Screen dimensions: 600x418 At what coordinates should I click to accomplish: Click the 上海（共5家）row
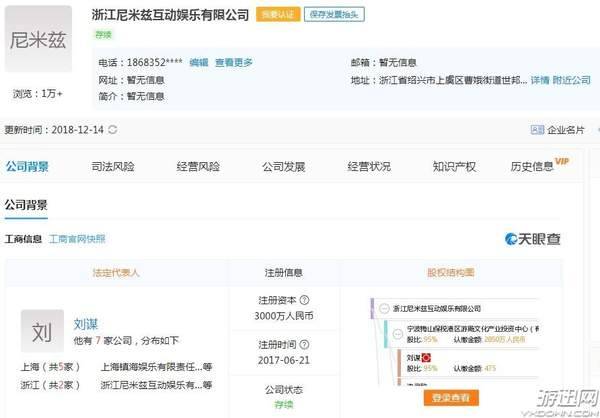(50, 367)
